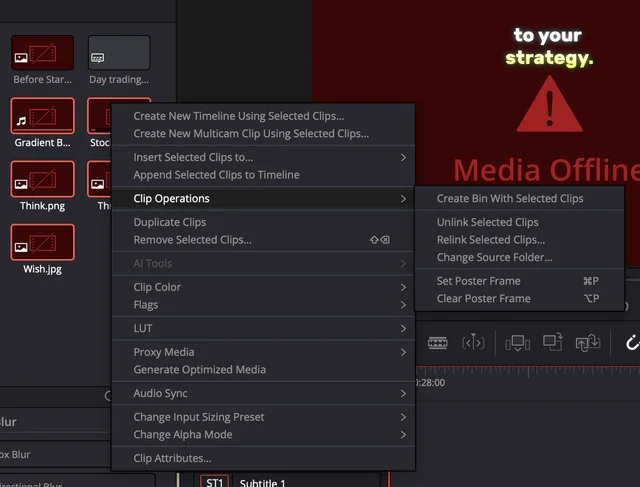Click the Media Offline viewer frame
Screen dimensions: 640x487
476,135
